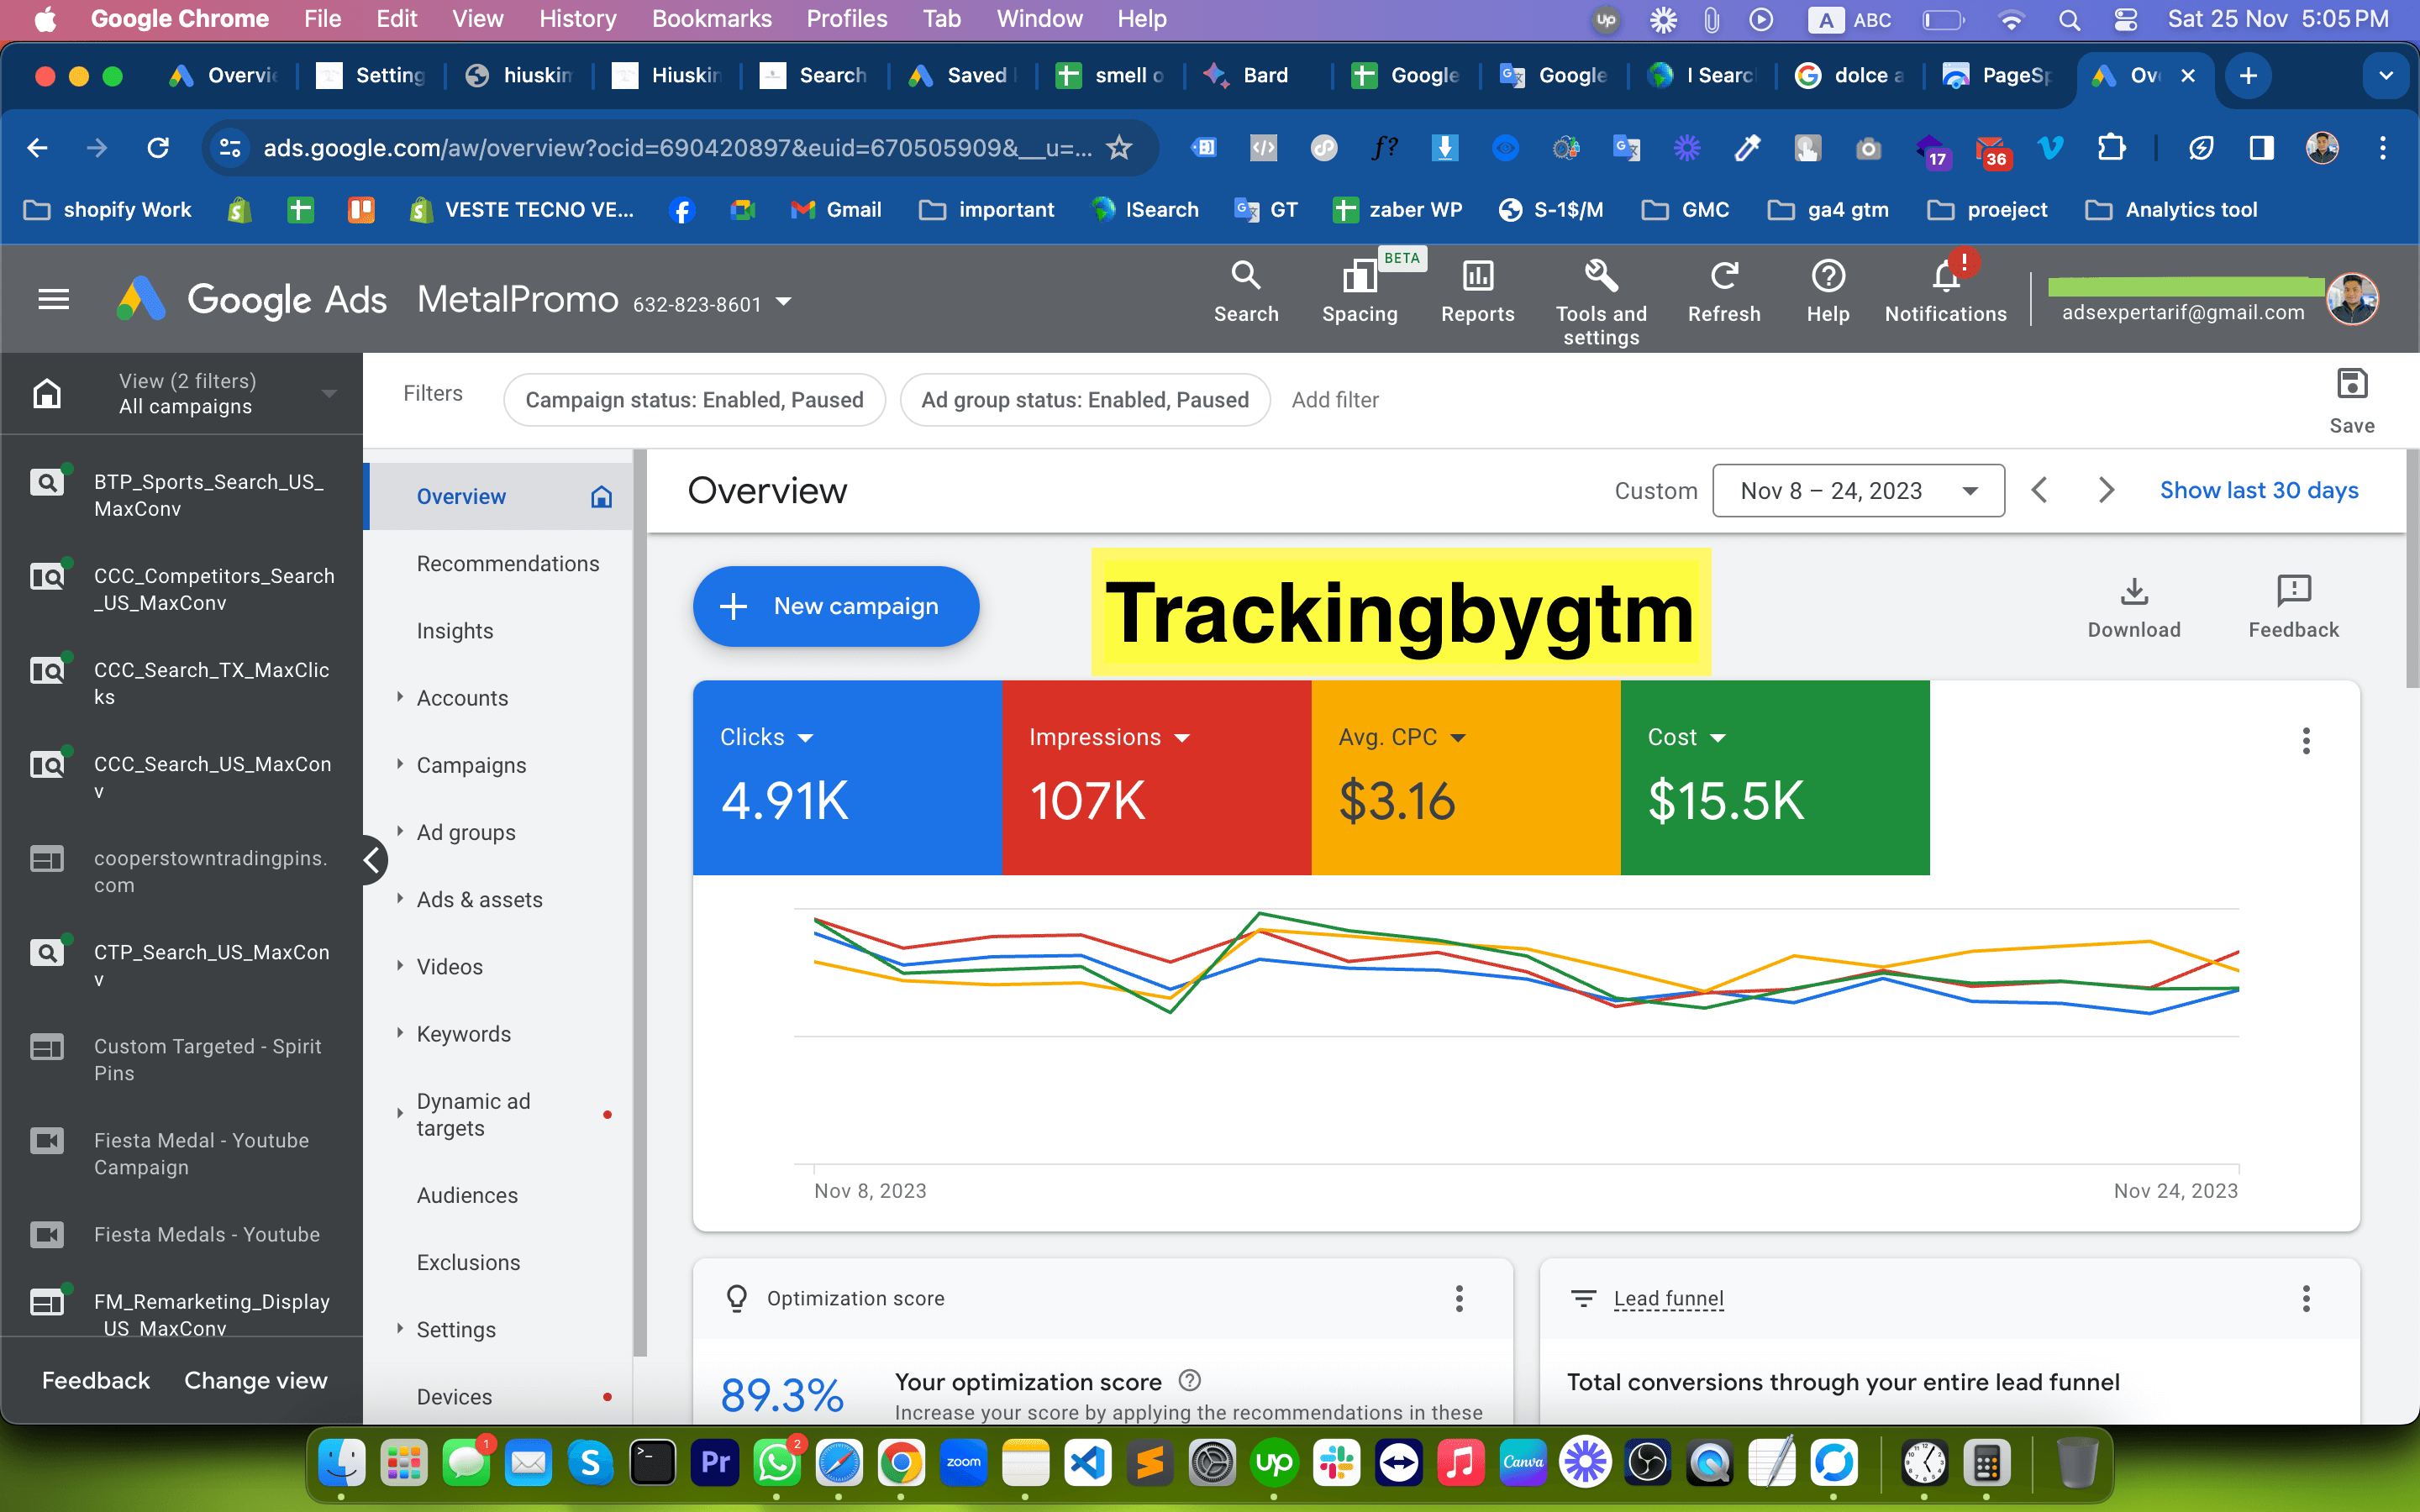Viewport: 2420px width, 1512px height.
Task: Toggle Campaign status Enabled Paused filter
Action: 695,399
